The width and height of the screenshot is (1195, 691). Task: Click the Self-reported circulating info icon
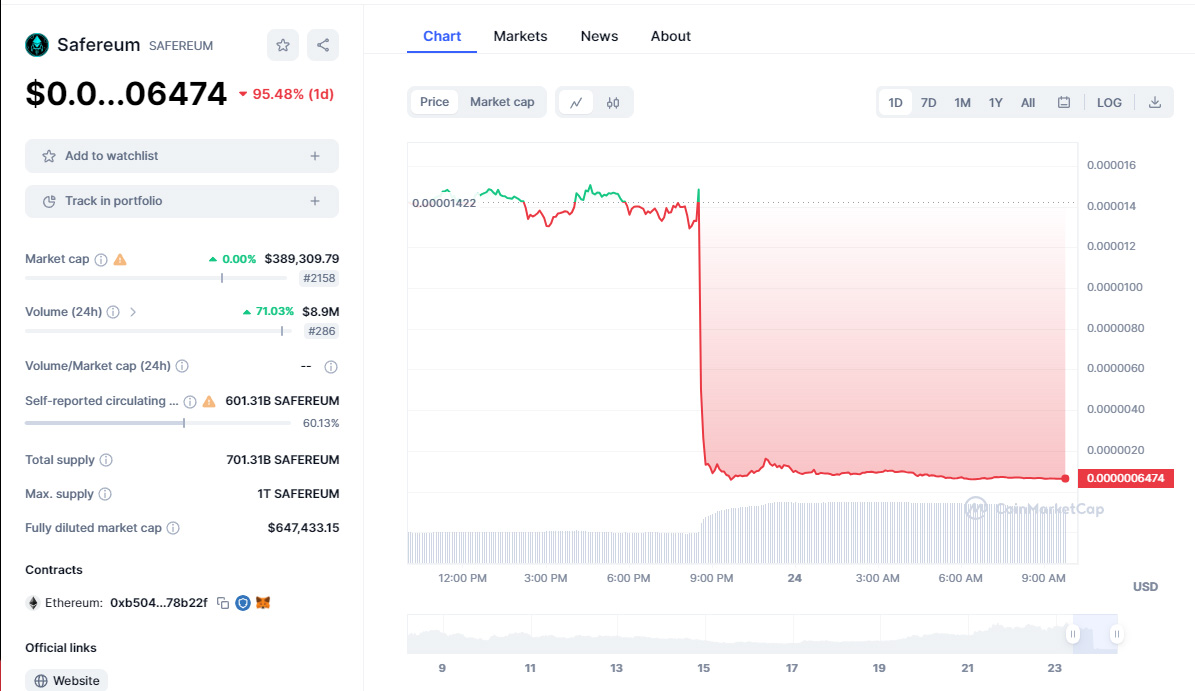pyautogui.click(x=190, y=401)
